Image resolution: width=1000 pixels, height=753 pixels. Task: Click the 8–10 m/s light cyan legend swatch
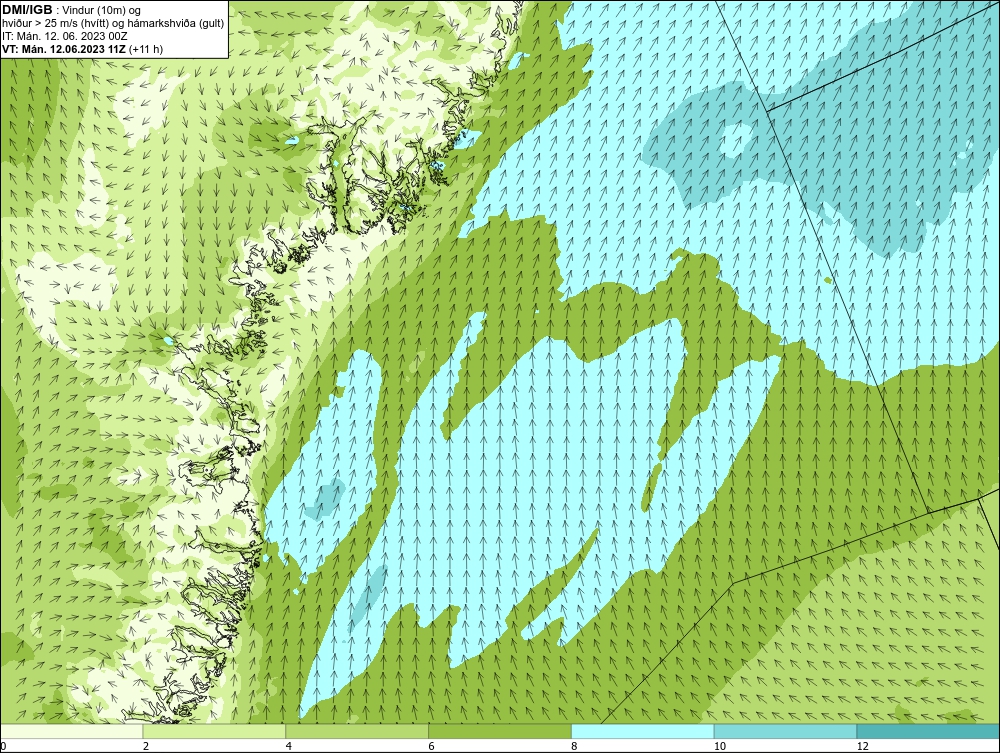(643, 731)
